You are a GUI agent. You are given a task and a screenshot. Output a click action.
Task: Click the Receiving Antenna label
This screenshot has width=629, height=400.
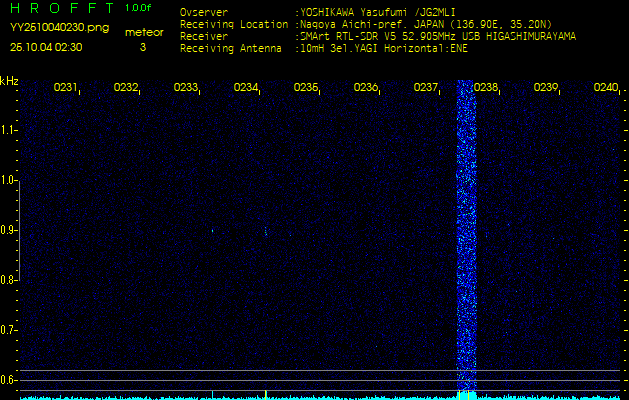[x=231, y=49]
